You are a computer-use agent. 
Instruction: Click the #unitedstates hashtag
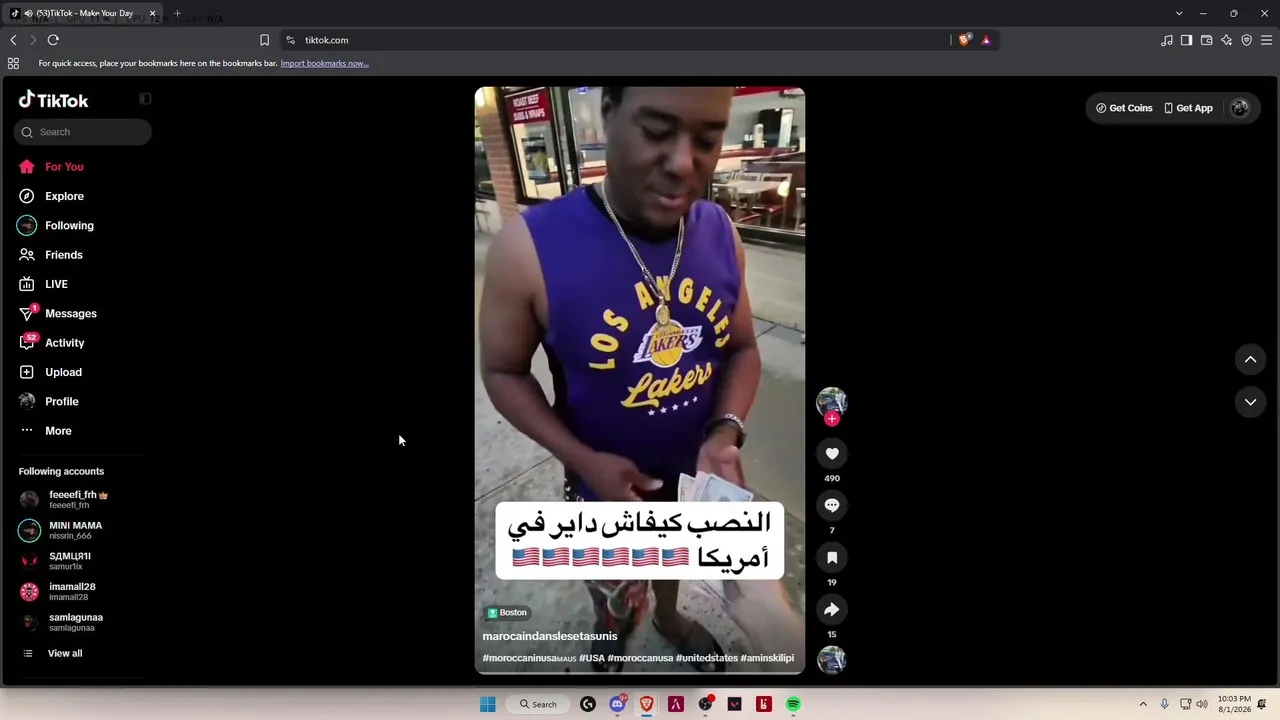coord(706,658)
